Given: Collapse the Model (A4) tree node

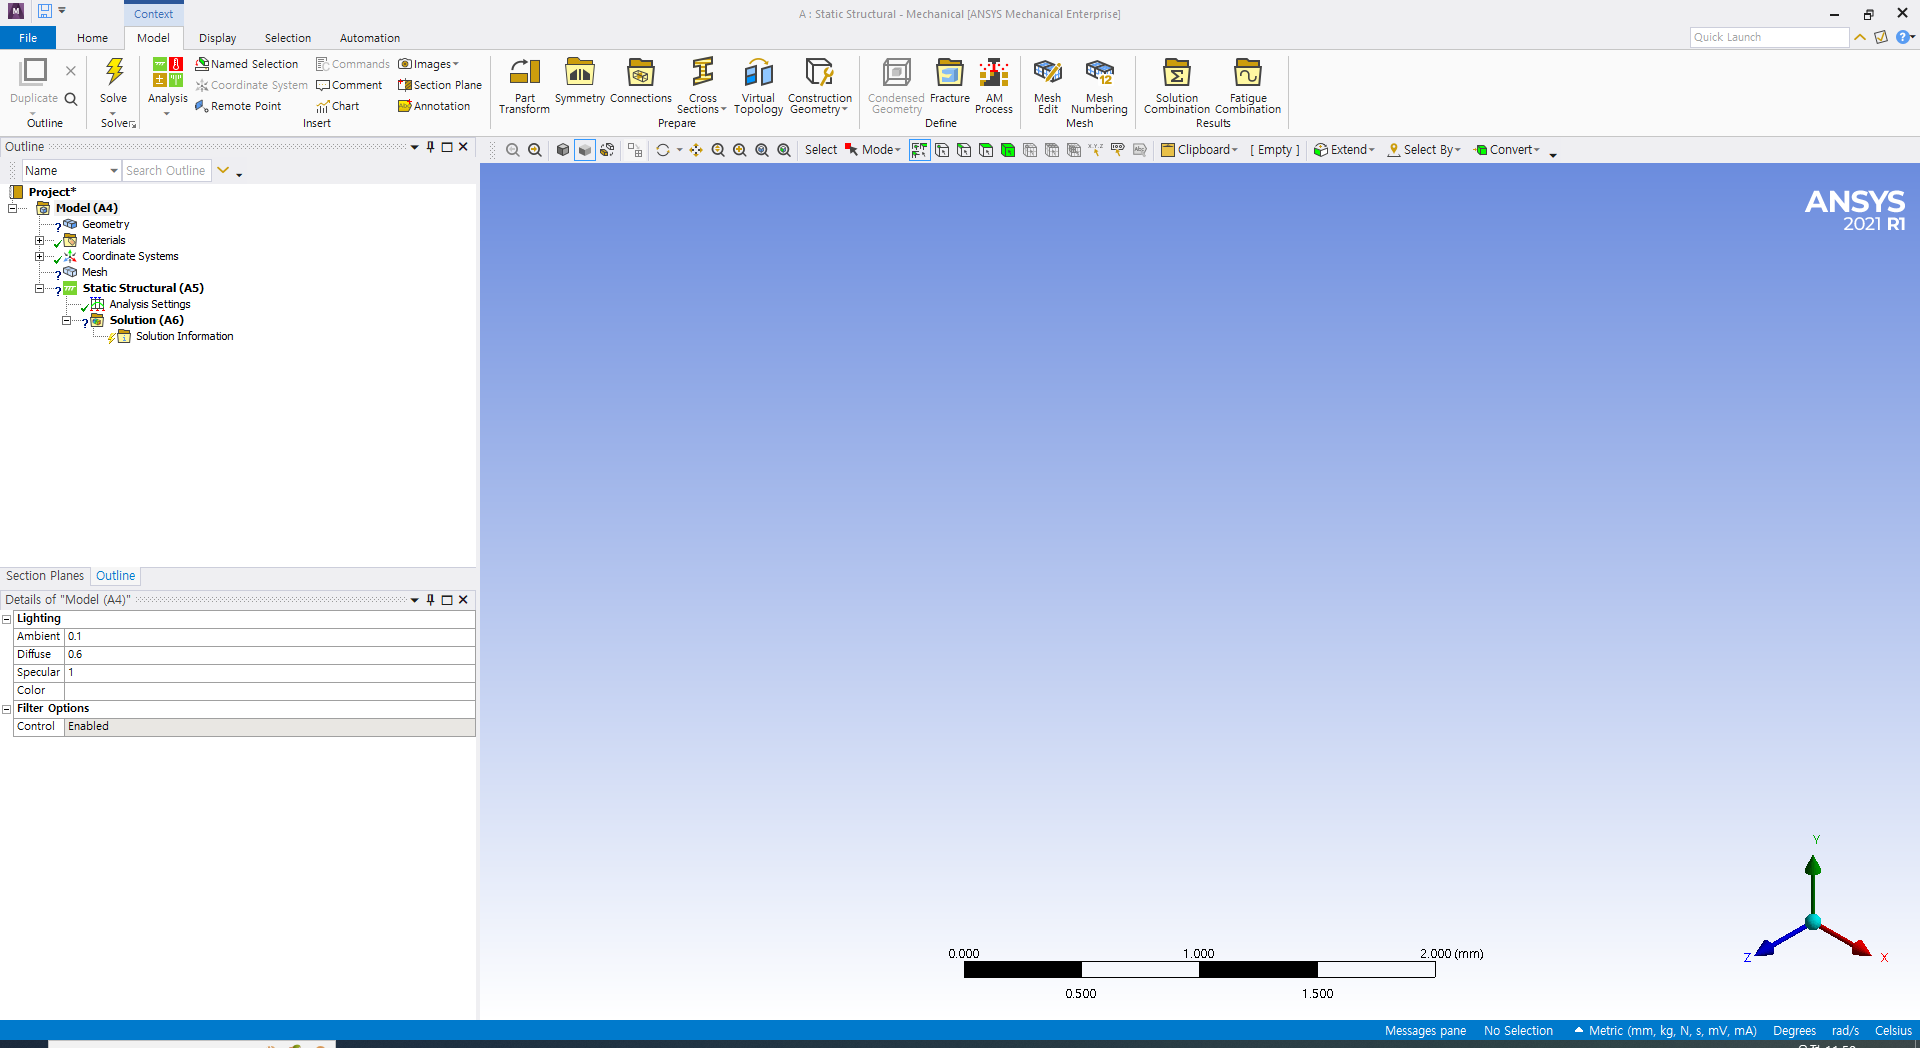Looking at the screenshot, I should coord(13,208).
